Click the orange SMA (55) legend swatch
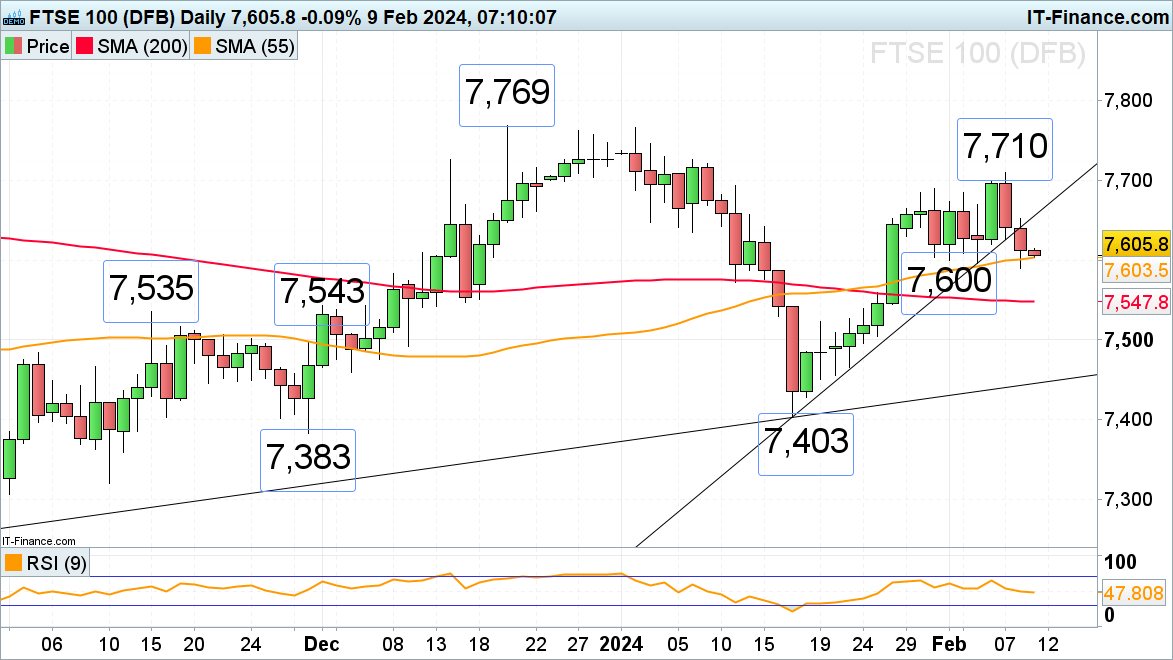The image size is (1173, 660). click(x=202, y=46)
